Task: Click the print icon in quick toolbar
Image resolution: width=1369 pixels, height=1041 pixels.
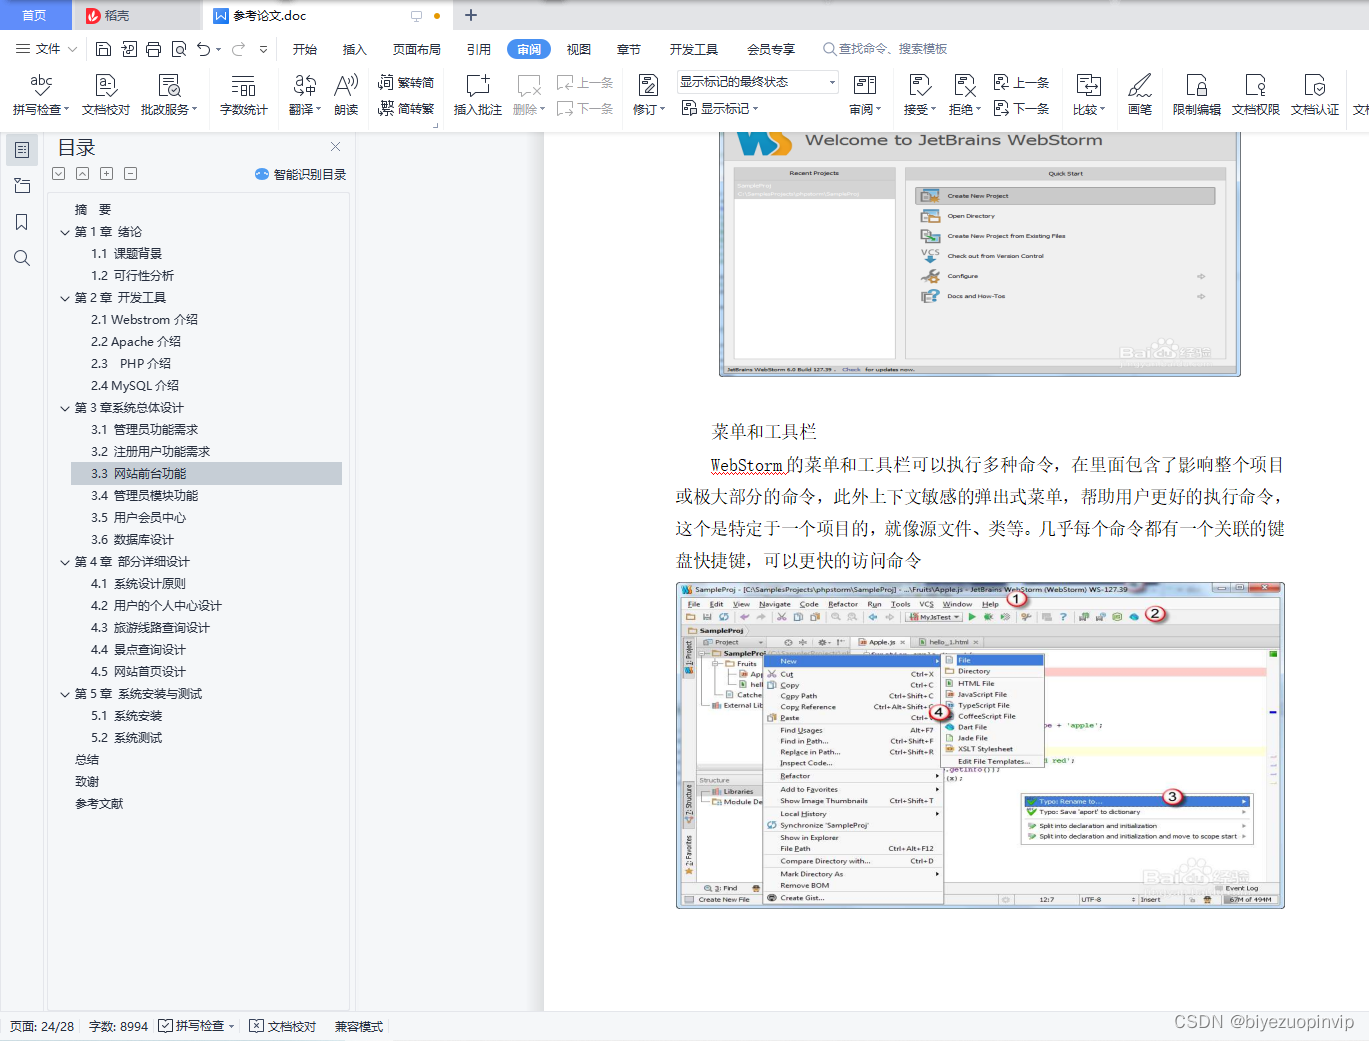Action: coord(153,49)
